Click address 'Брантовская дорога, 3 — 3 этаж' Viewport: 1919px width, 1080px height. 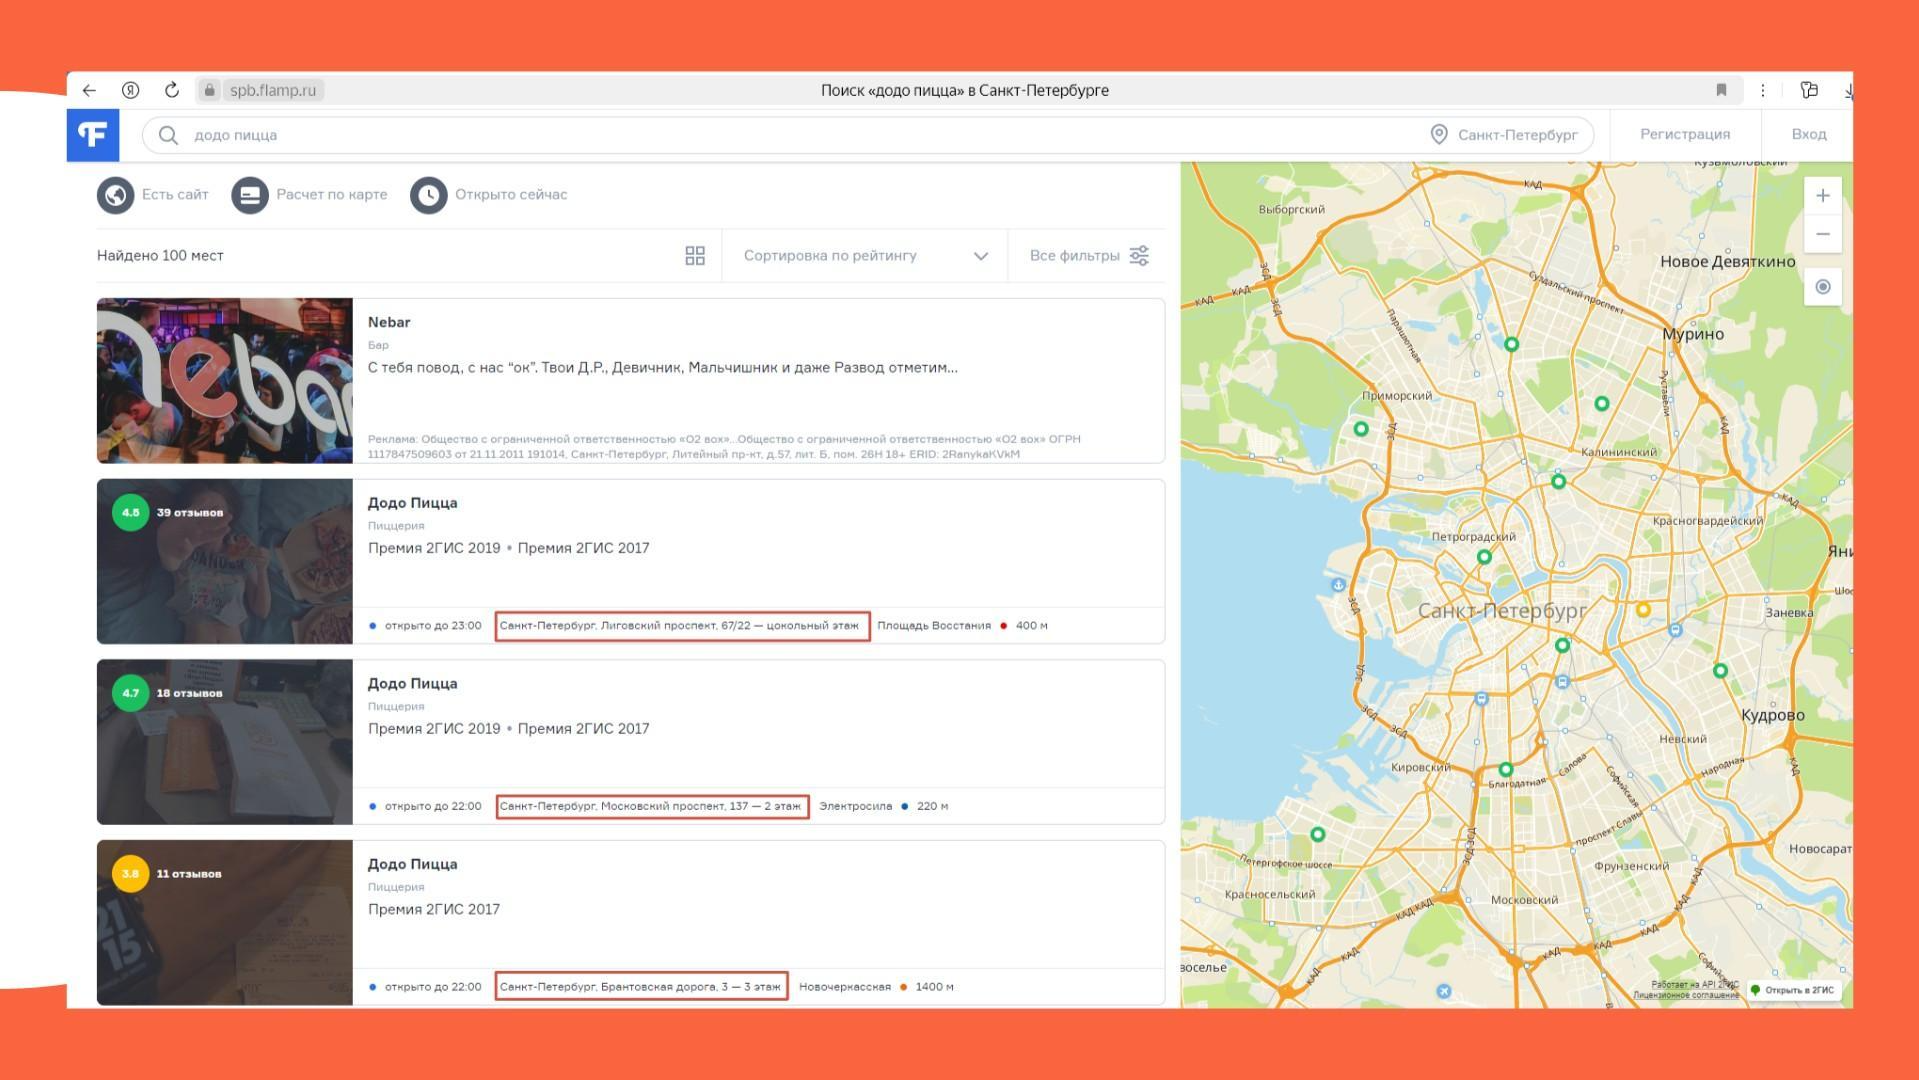(640, 987)
